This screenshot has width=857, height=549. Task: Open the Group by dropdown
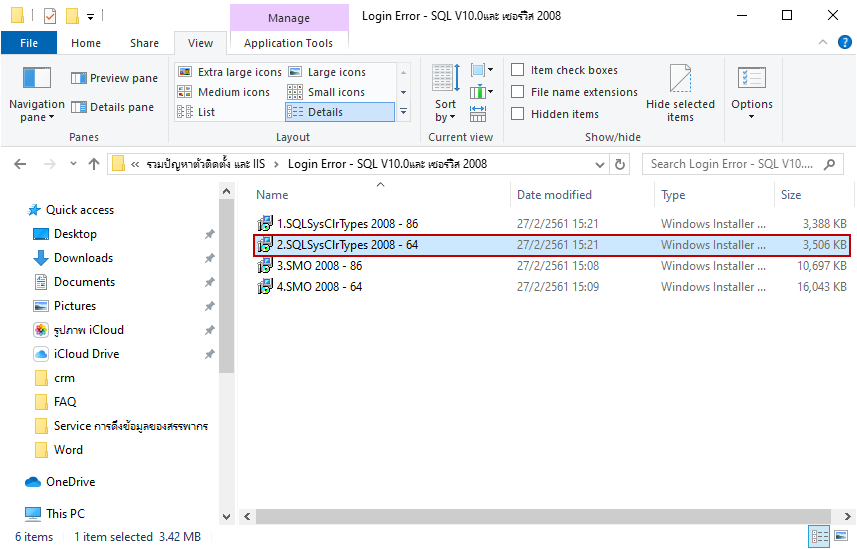(x=482, y=70)
